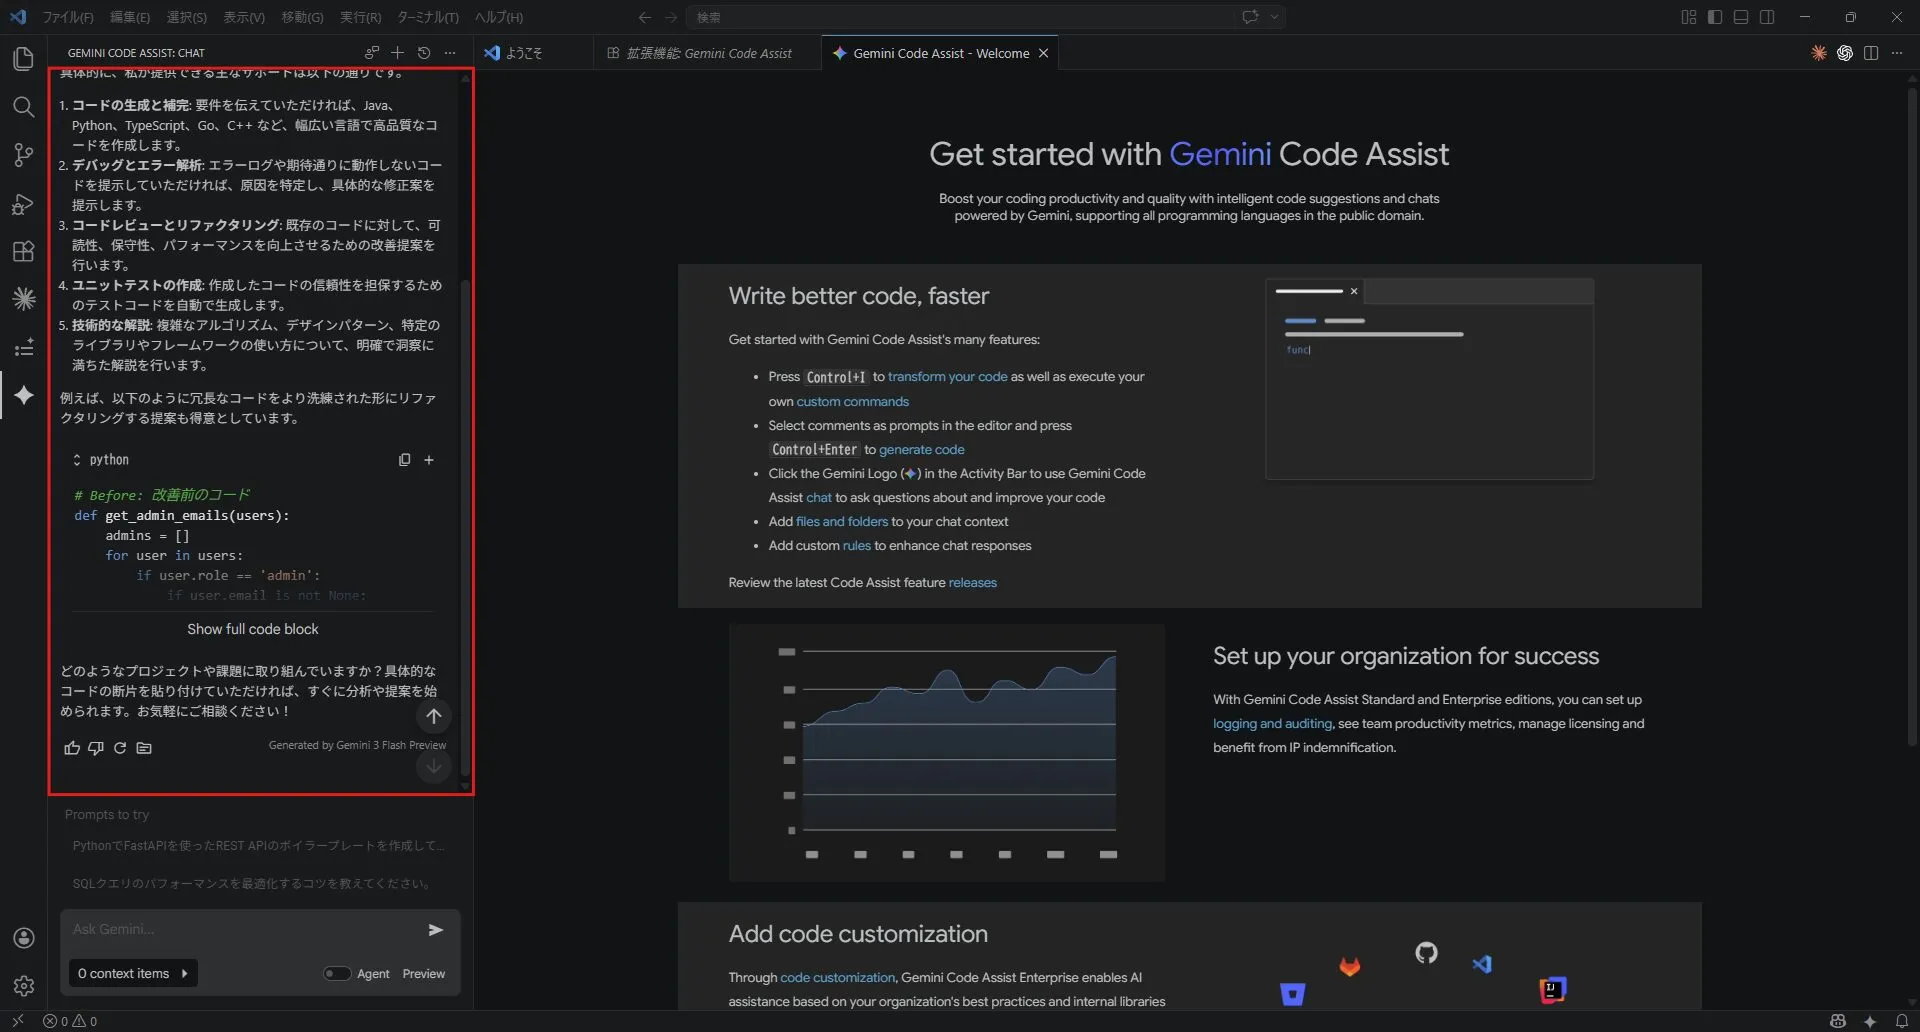Open the Search view in the activity bar
The image size is (1920, 1032).
coord(23,107)
